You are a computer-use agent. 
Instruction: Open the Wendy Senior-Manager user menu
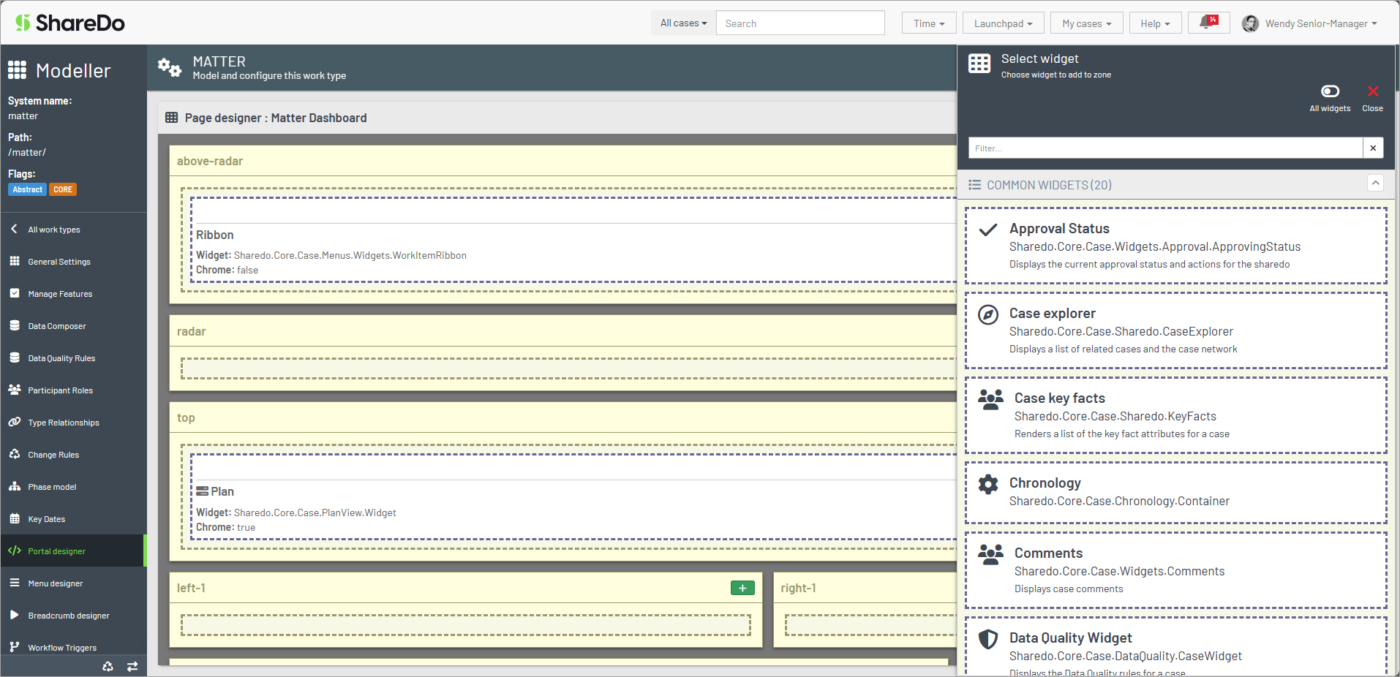coord(1310,22)
